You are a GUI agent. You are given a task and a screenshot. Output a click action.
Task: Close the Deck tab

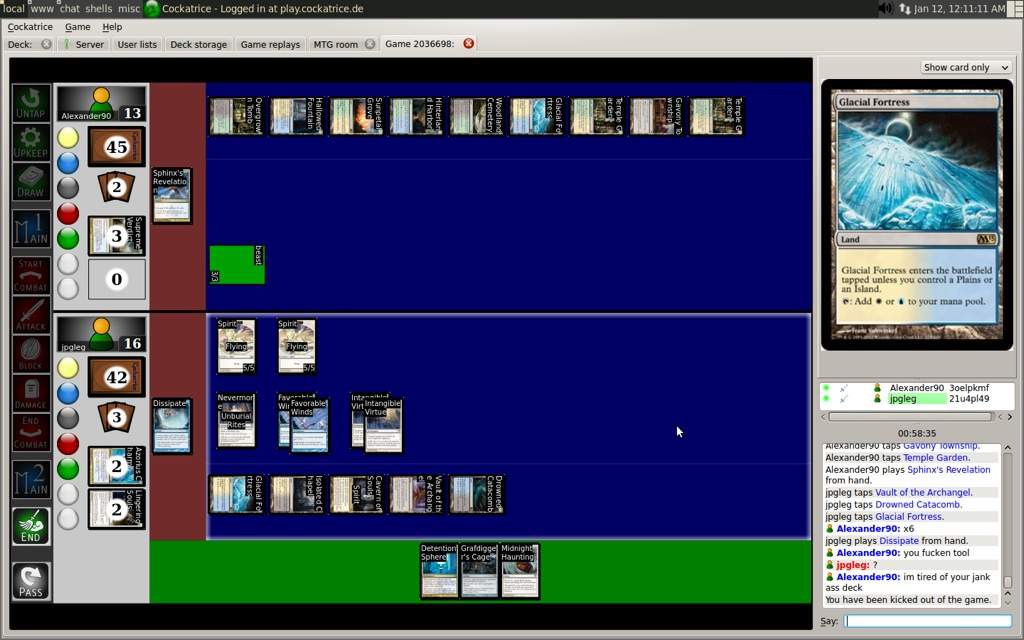click(46, 44)
